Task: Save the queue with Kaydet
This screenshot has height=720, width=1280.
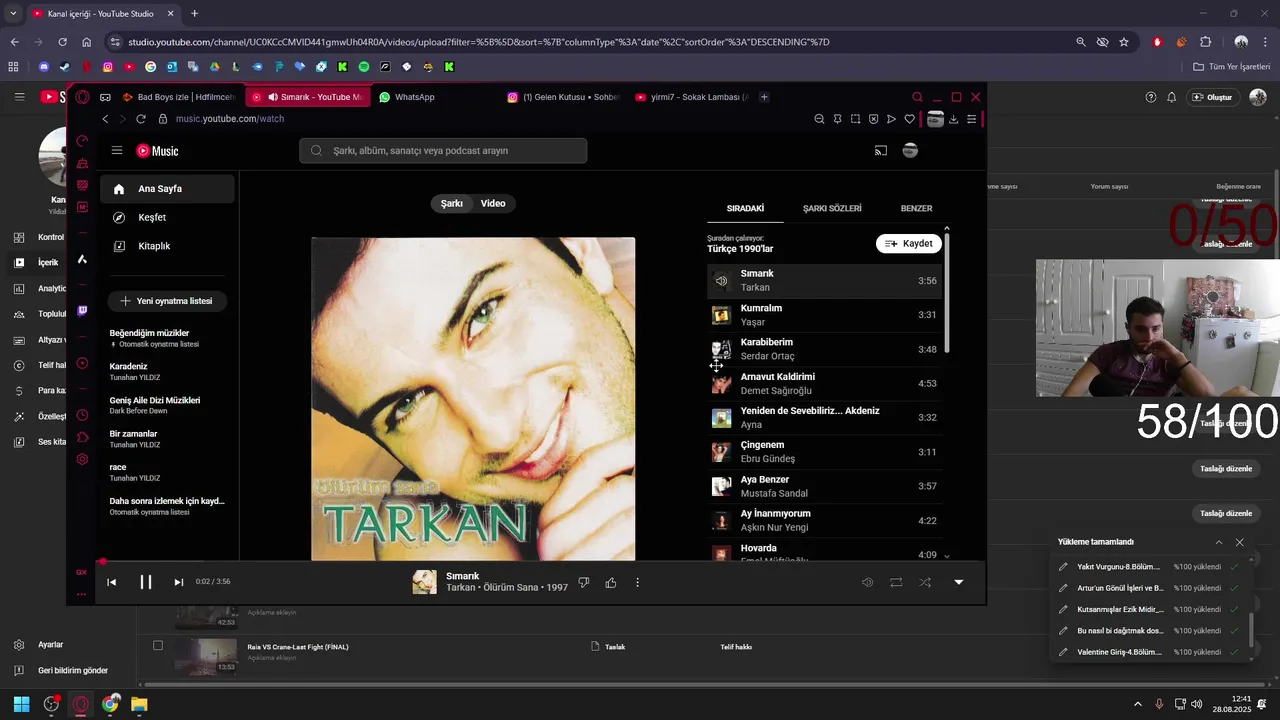Action: pyautogui.click(x=909, y=244)
